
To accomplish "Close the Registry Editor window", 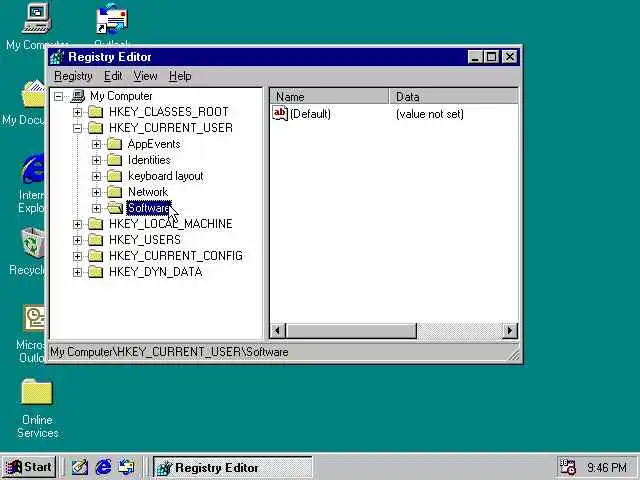I will (510, 57).
